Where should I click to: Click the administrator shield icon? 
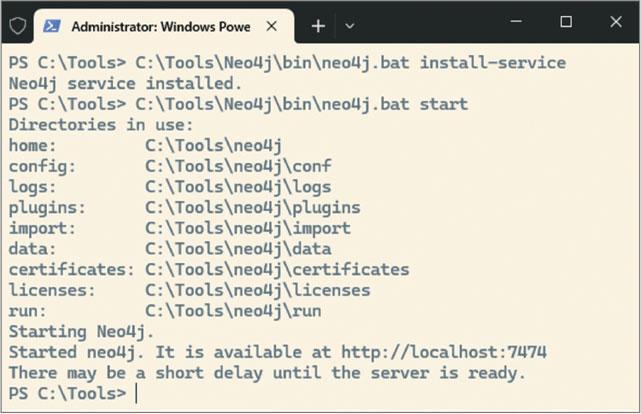(x=15, y=22)
